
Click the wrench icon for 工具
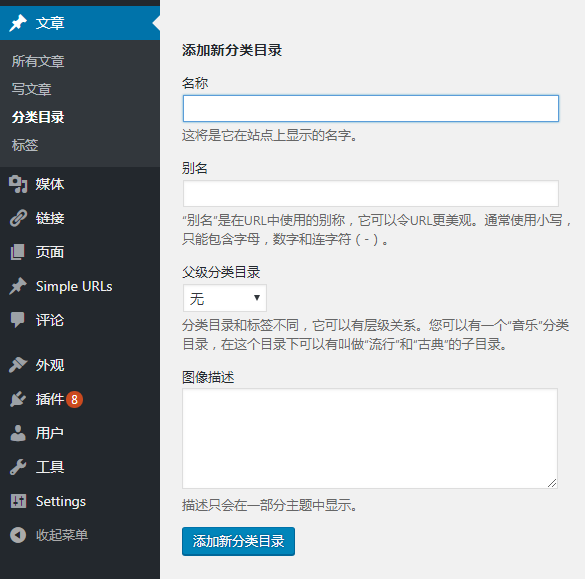[x=18, y=467]
